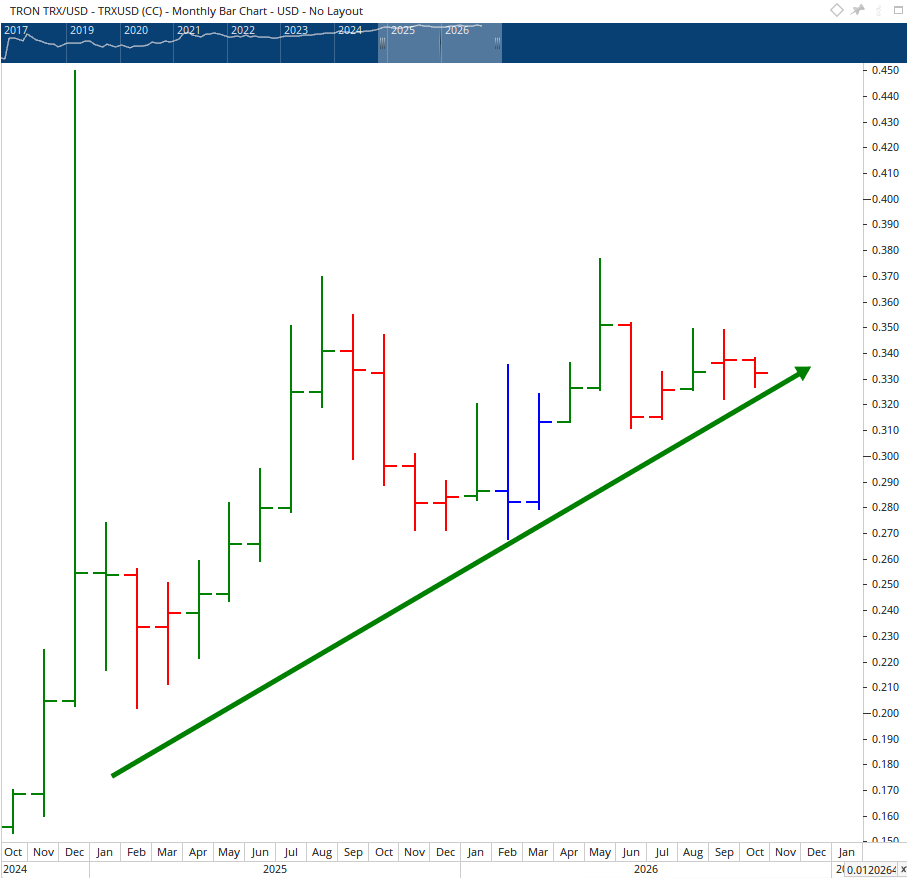Click the Aug 2026 month label

(692, 852)
